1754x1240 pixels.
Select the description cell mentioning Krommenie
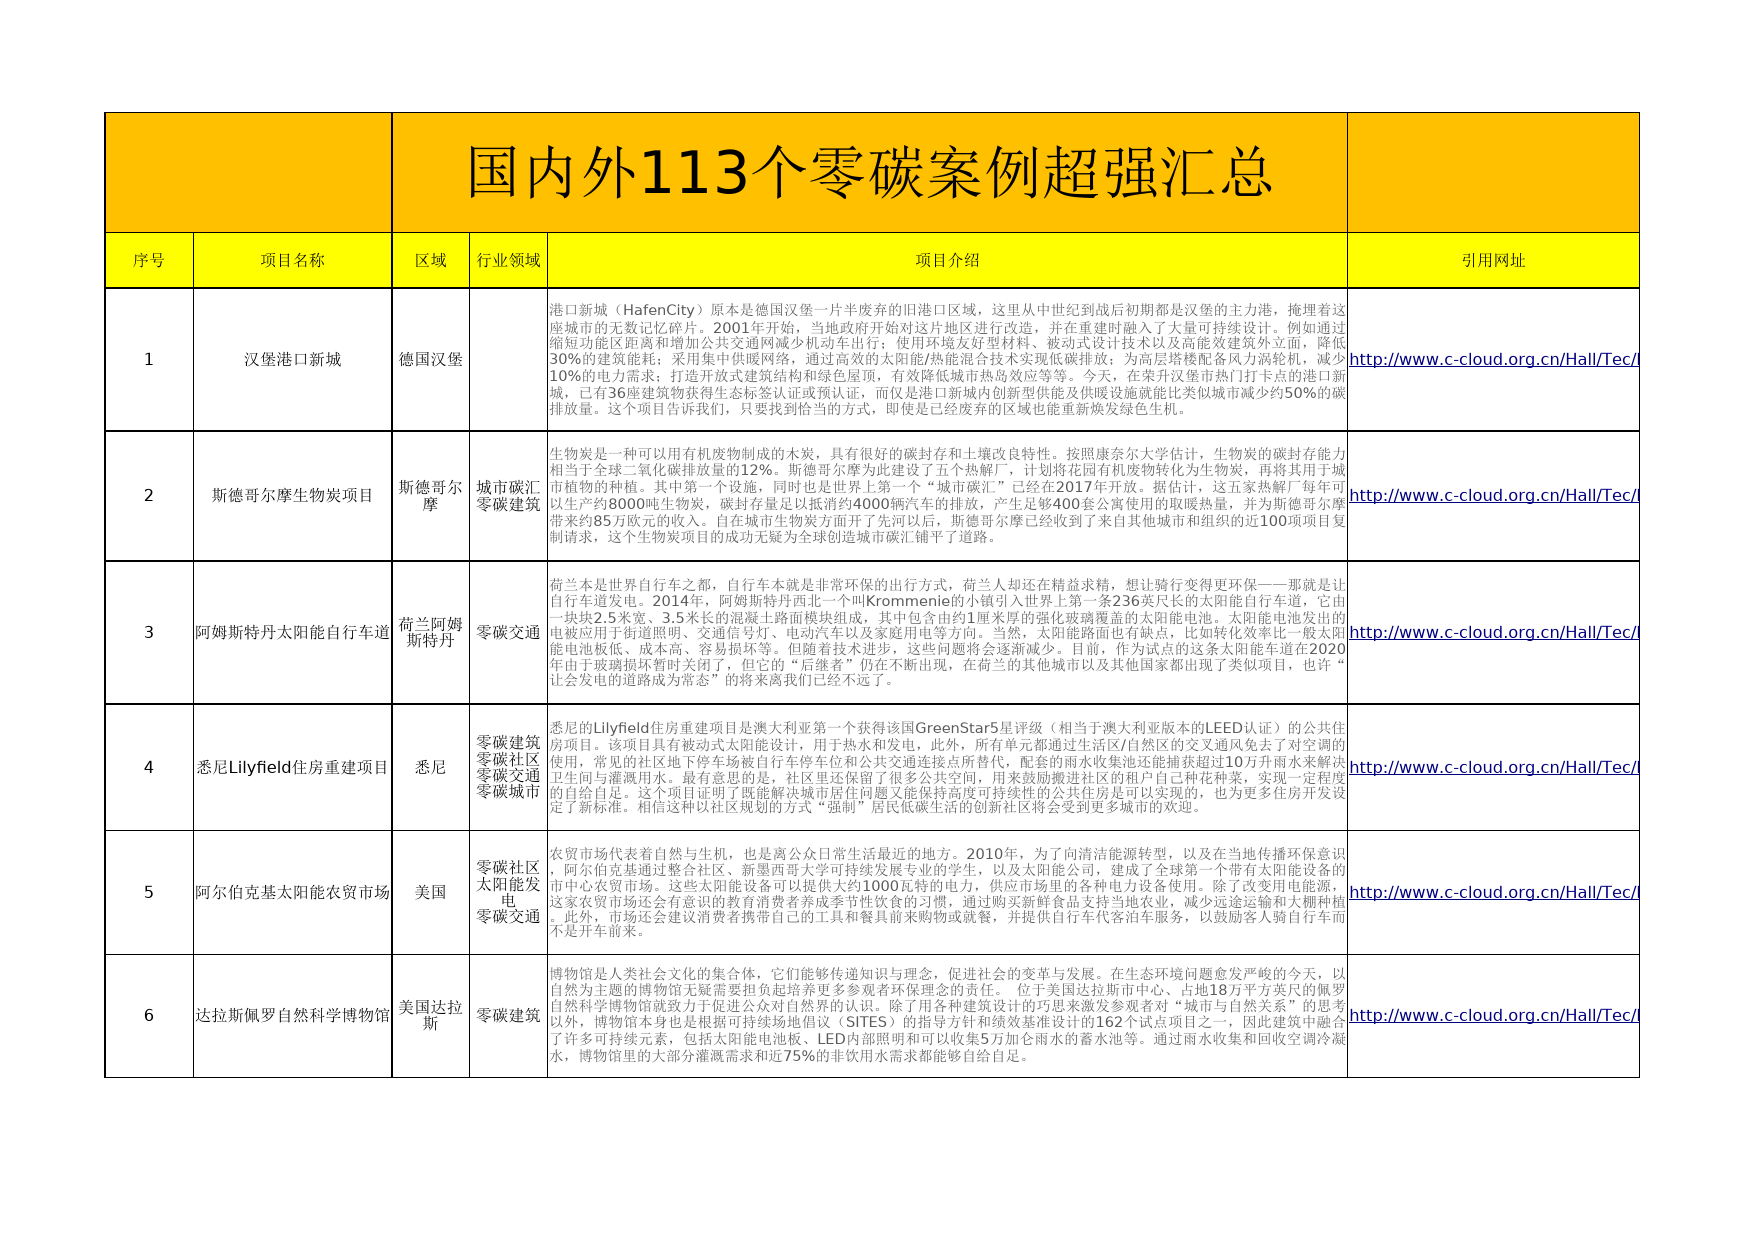947,633
